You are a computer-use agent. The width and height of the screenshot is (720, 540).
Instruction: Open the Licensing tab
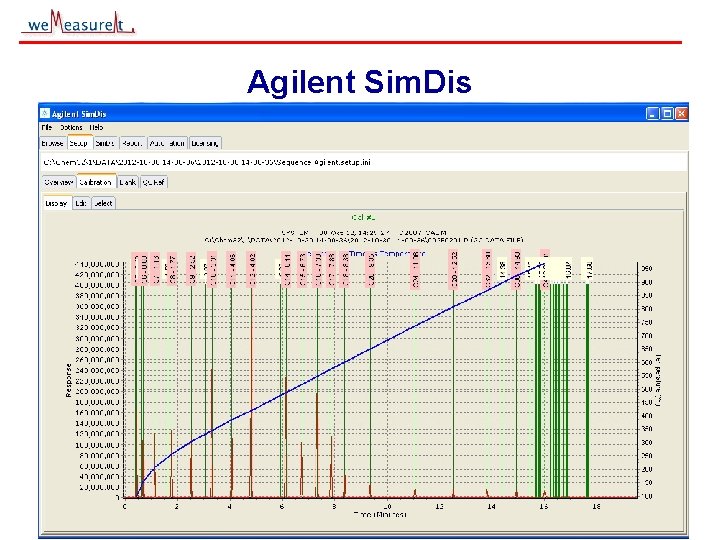click(x=205, y=143)
